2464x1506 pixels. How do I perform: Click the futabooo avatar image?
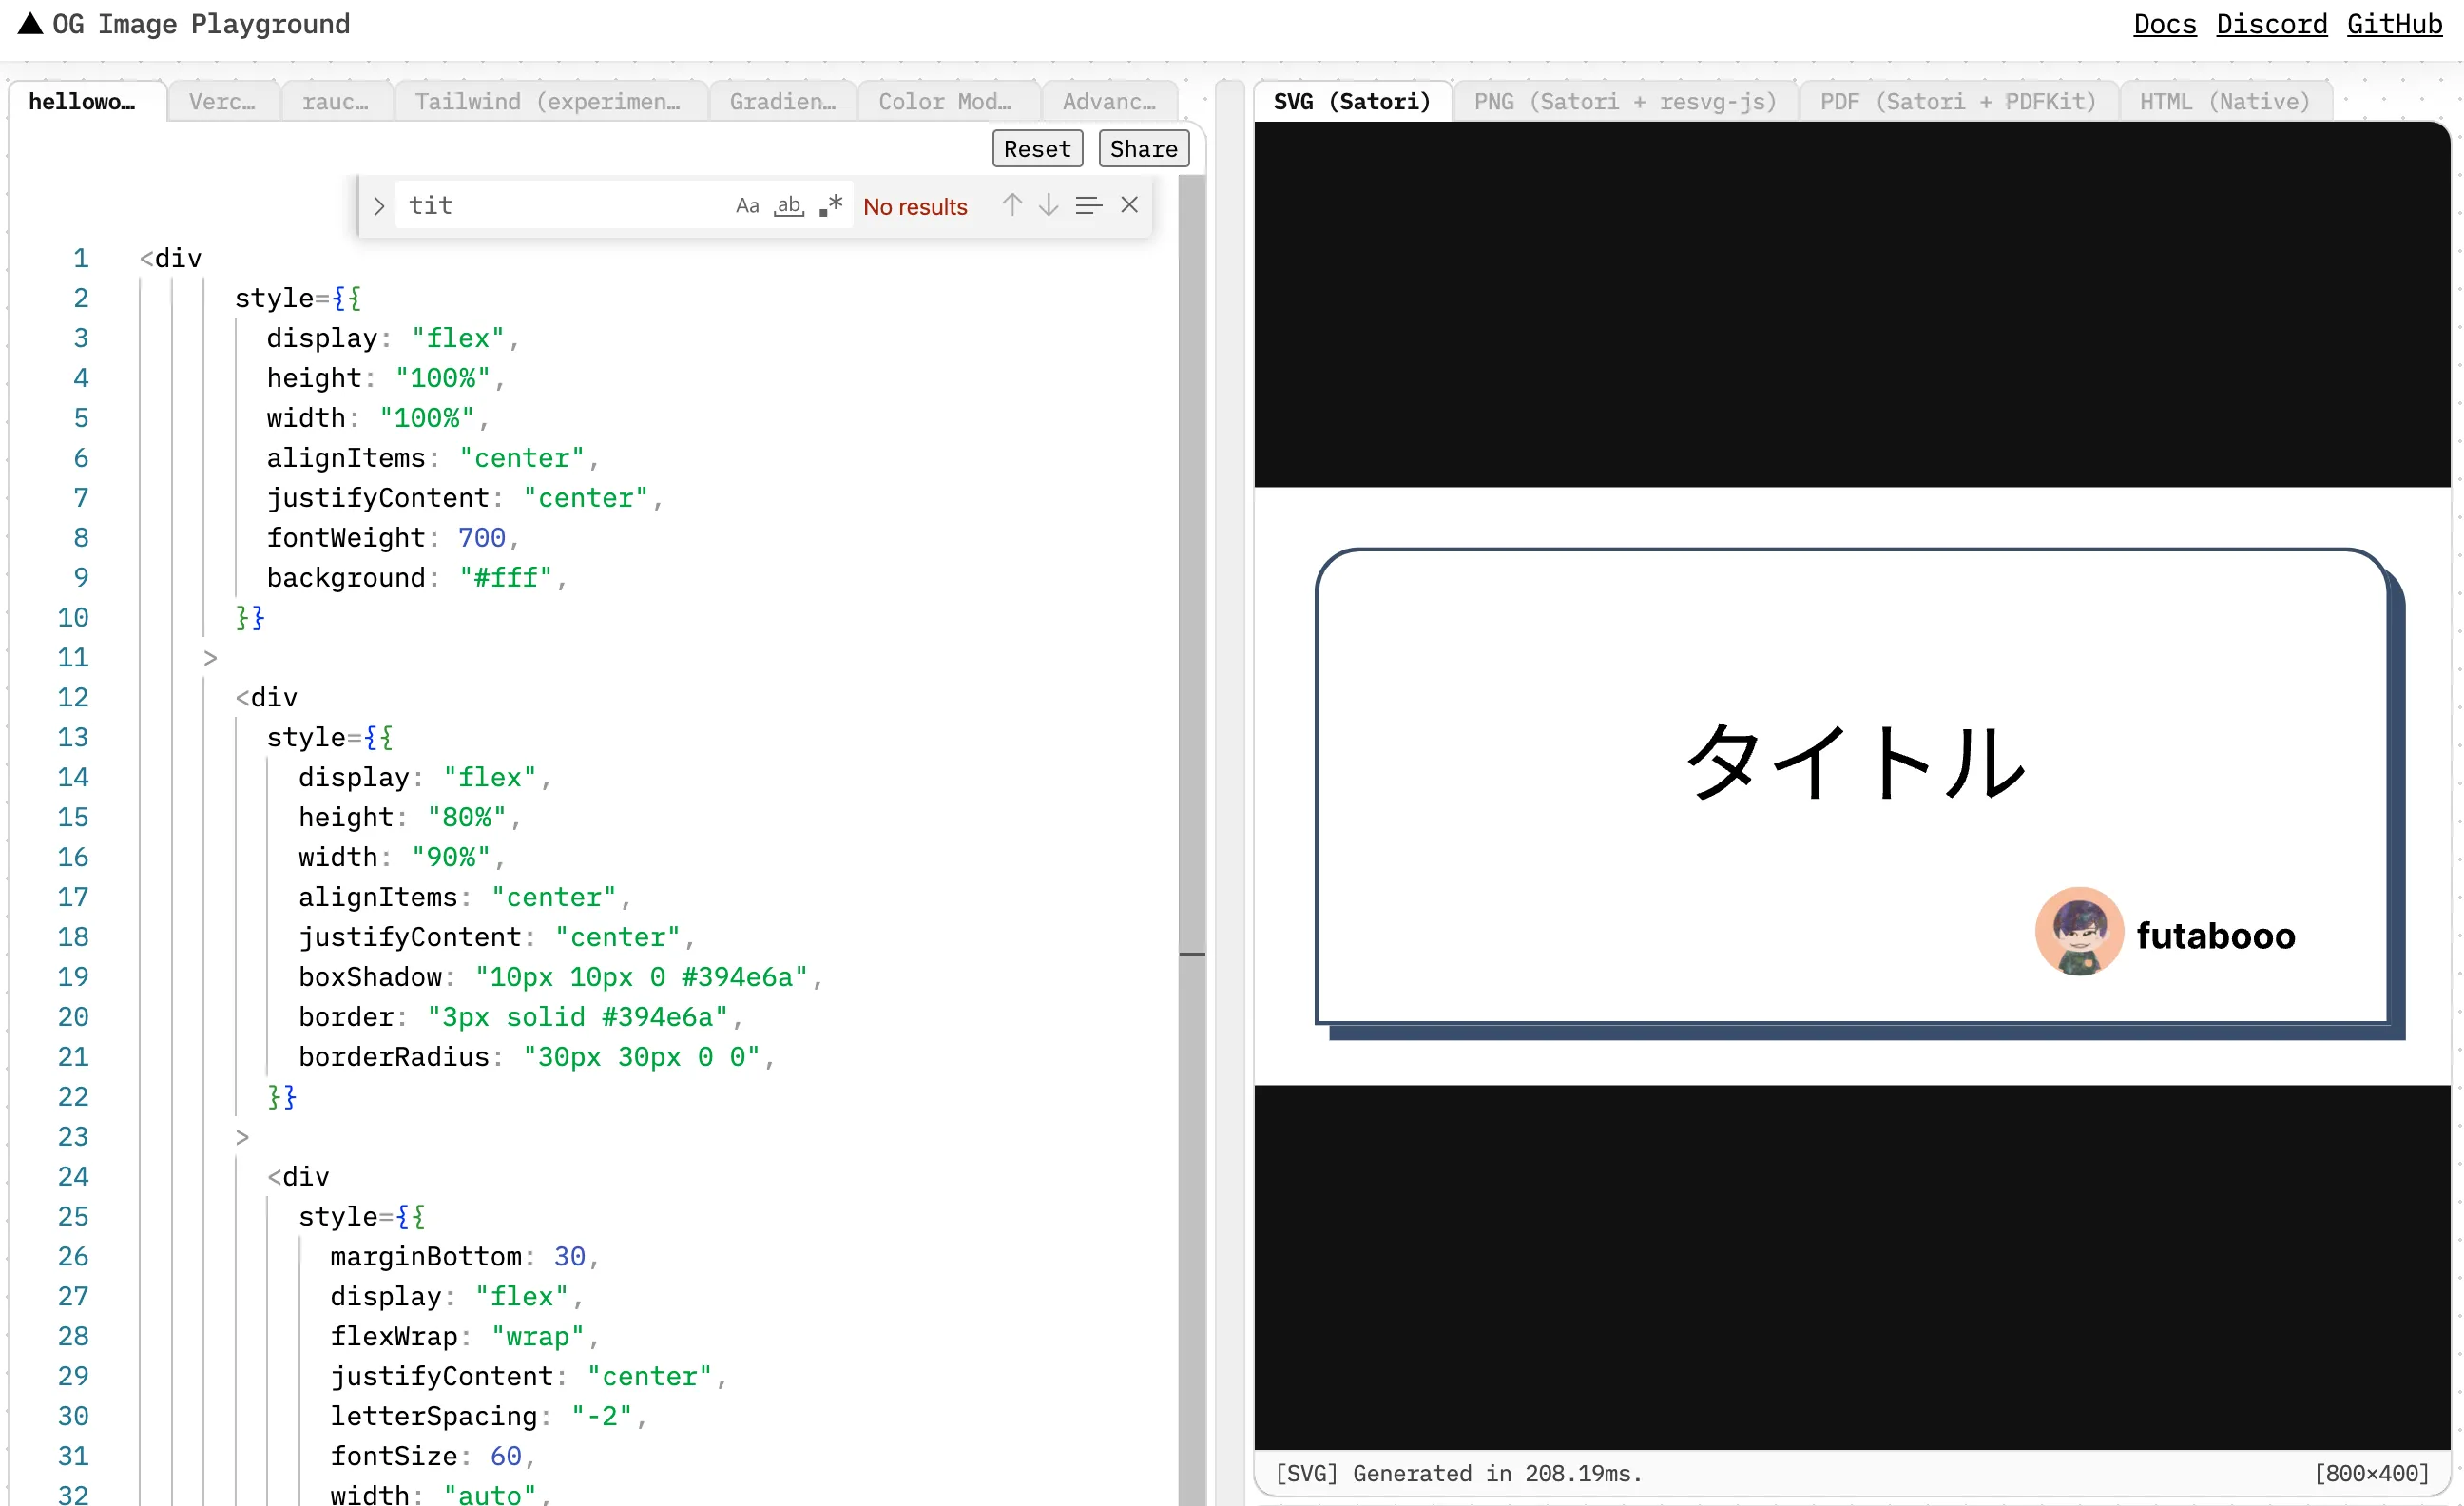(2078, 931)
